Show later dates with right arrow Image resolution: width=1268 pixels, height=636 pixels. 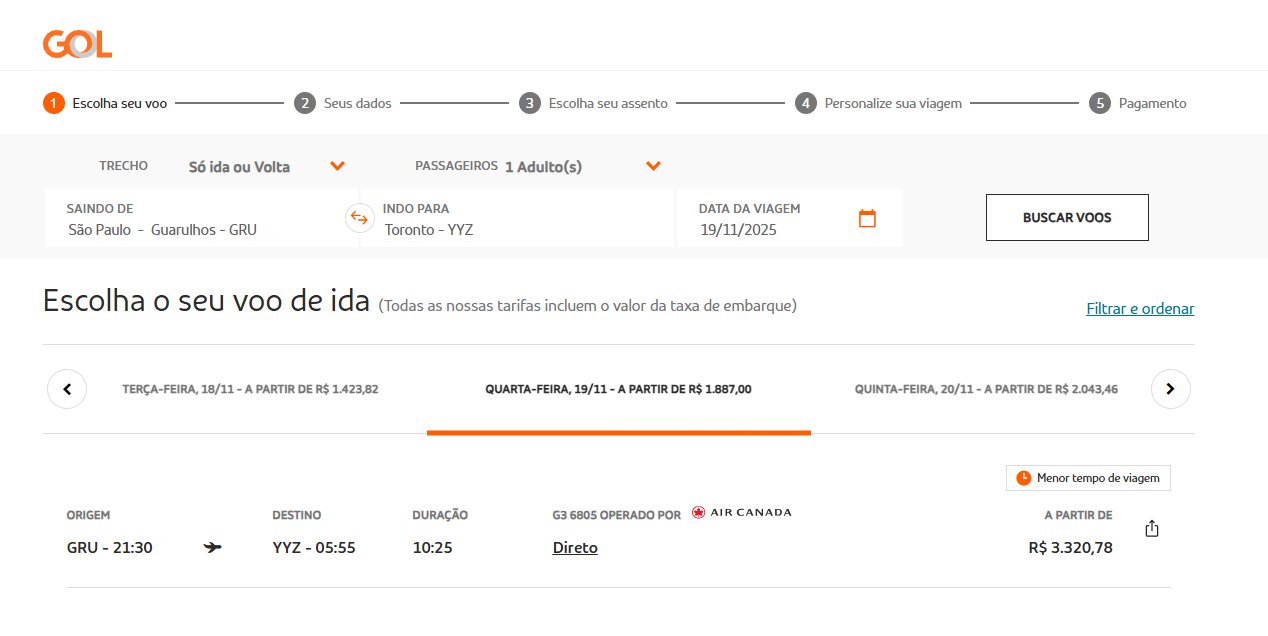tap(1170, 389)
